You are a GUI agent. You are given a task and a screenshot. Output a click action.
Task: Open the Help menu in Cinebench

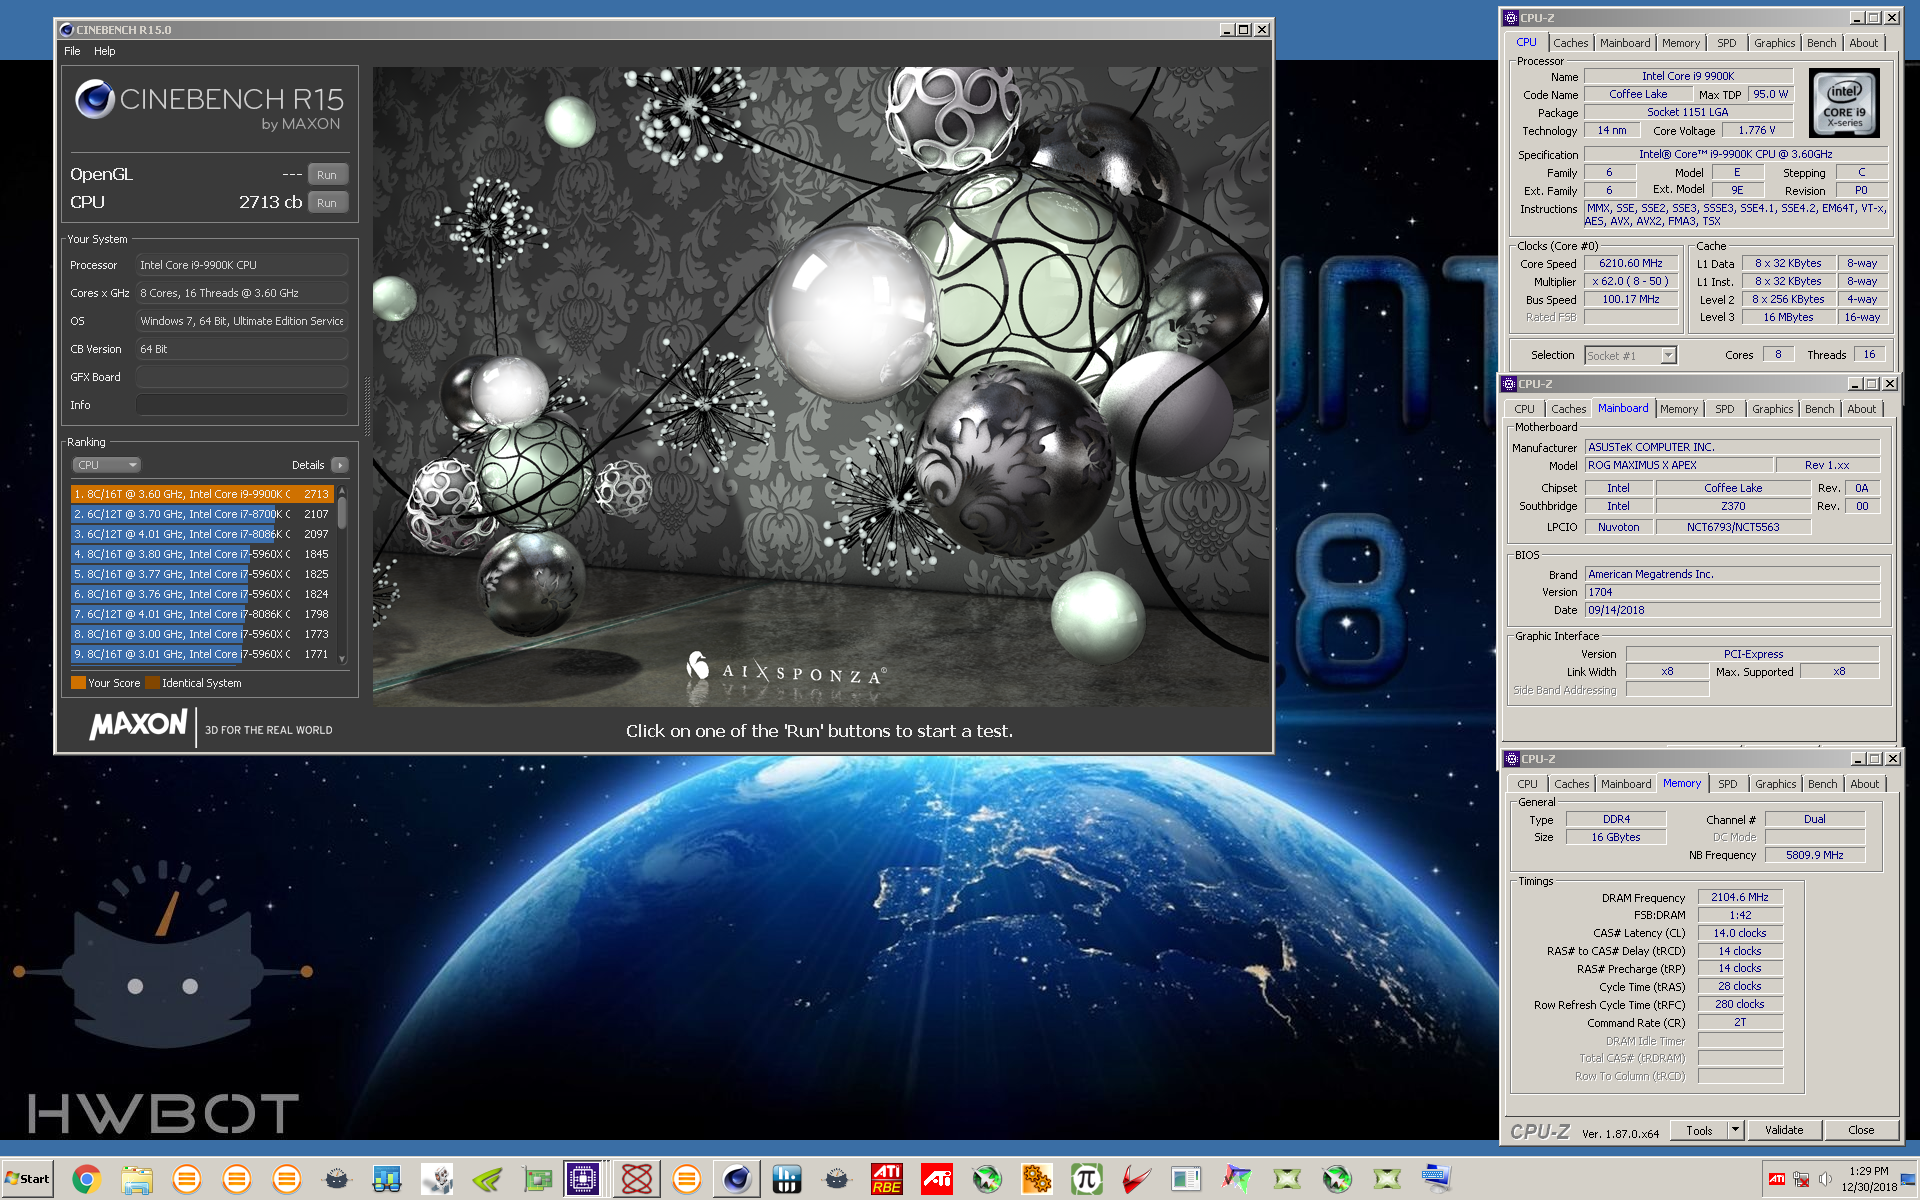(104, 51)
